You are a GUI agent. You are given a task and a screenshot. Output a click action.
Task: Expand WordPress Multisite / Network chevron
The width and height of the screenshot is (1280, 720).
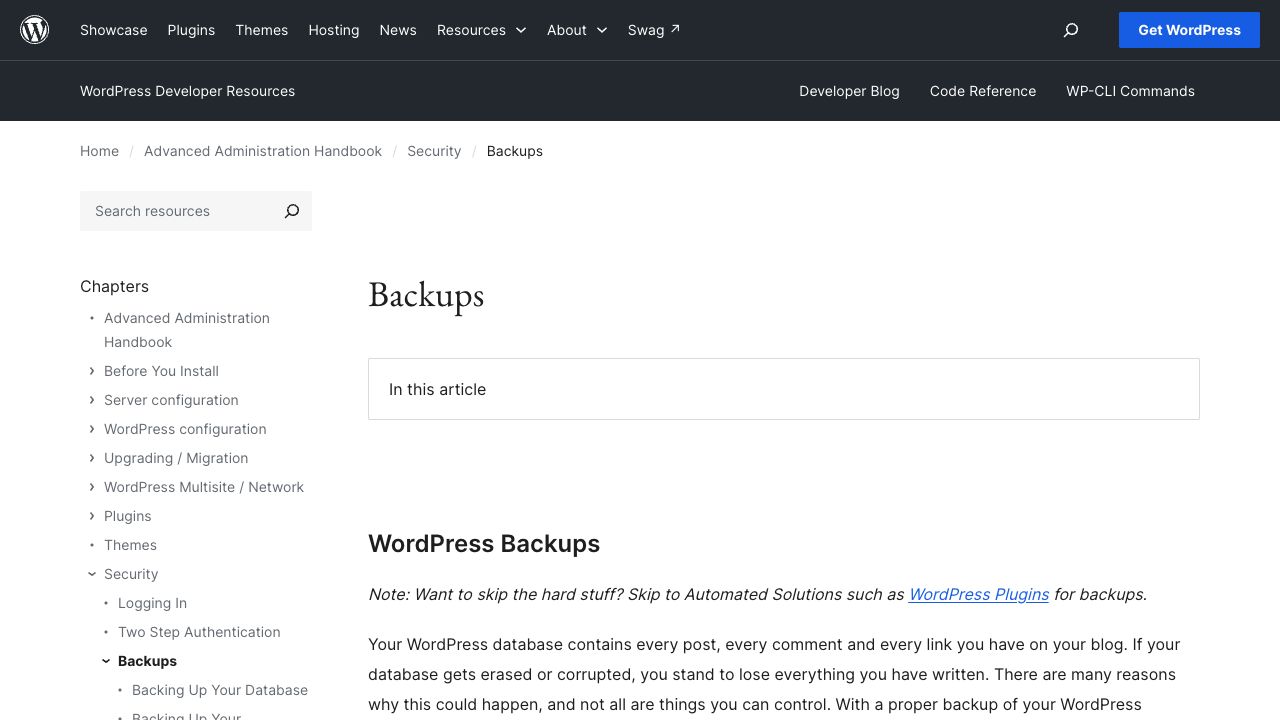[92, 487]
